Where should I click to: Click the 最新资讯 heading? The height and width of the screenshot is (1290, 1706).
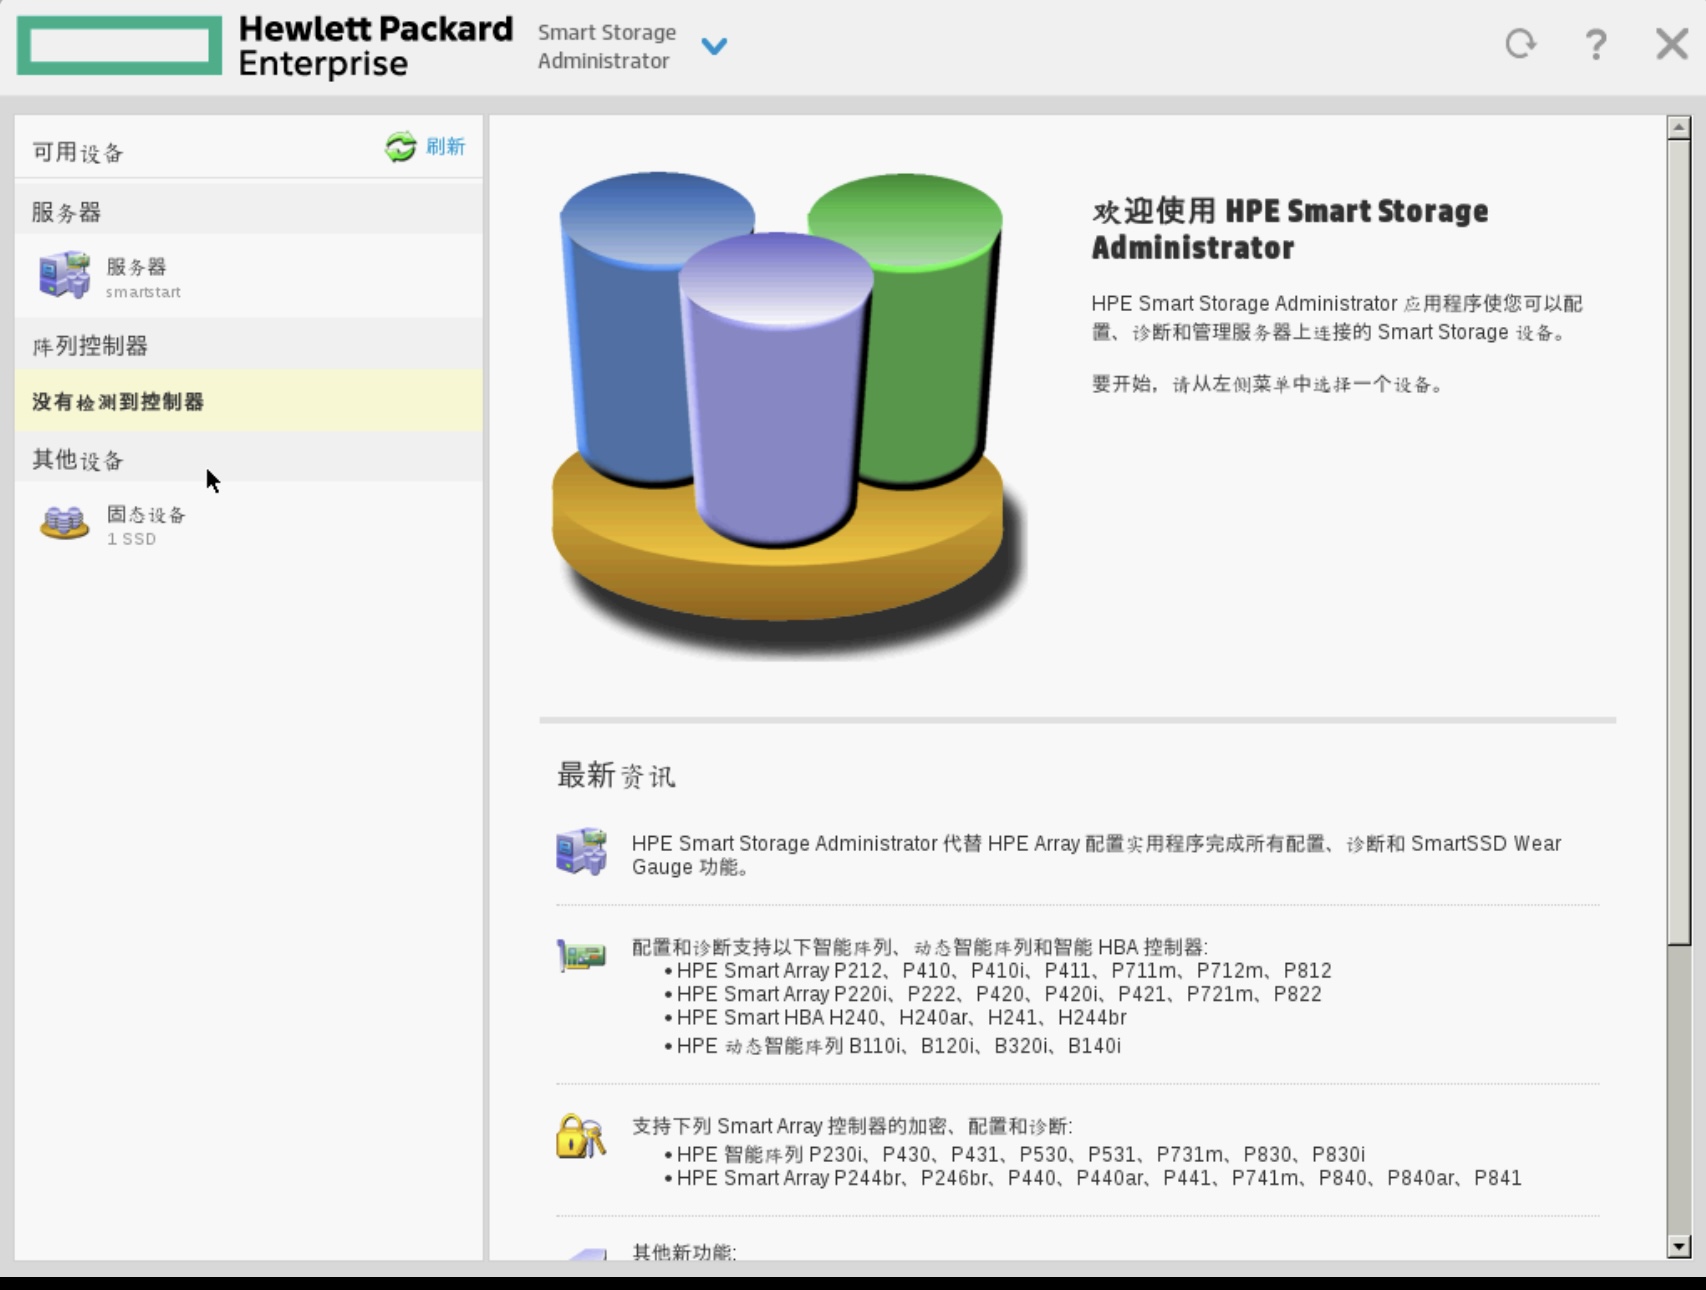coord(616,775)
